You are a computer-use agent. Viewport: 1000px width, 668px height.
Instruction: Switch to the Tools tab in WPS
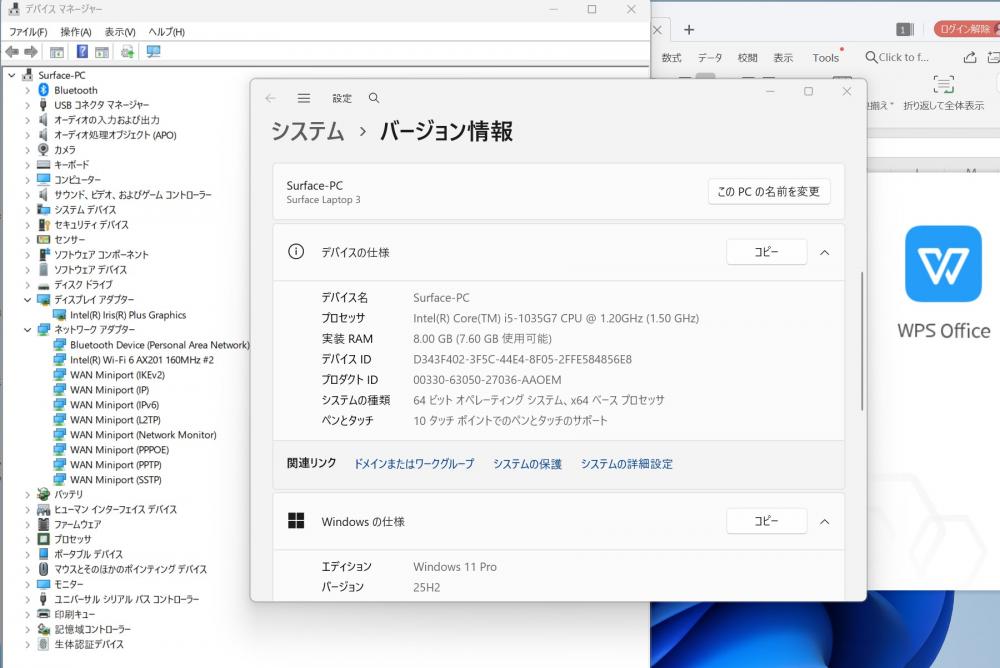[825, 58]
